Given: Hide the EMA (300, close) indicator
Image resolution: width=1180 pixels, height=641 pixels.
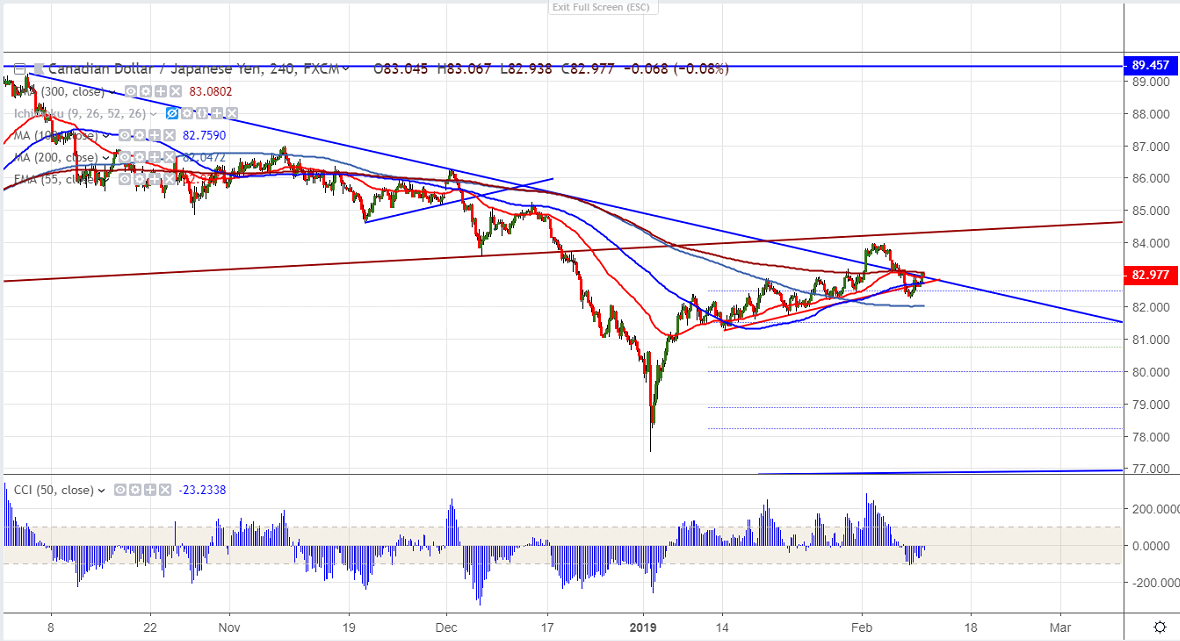Looking at the screenshot, I should [131, 92].
